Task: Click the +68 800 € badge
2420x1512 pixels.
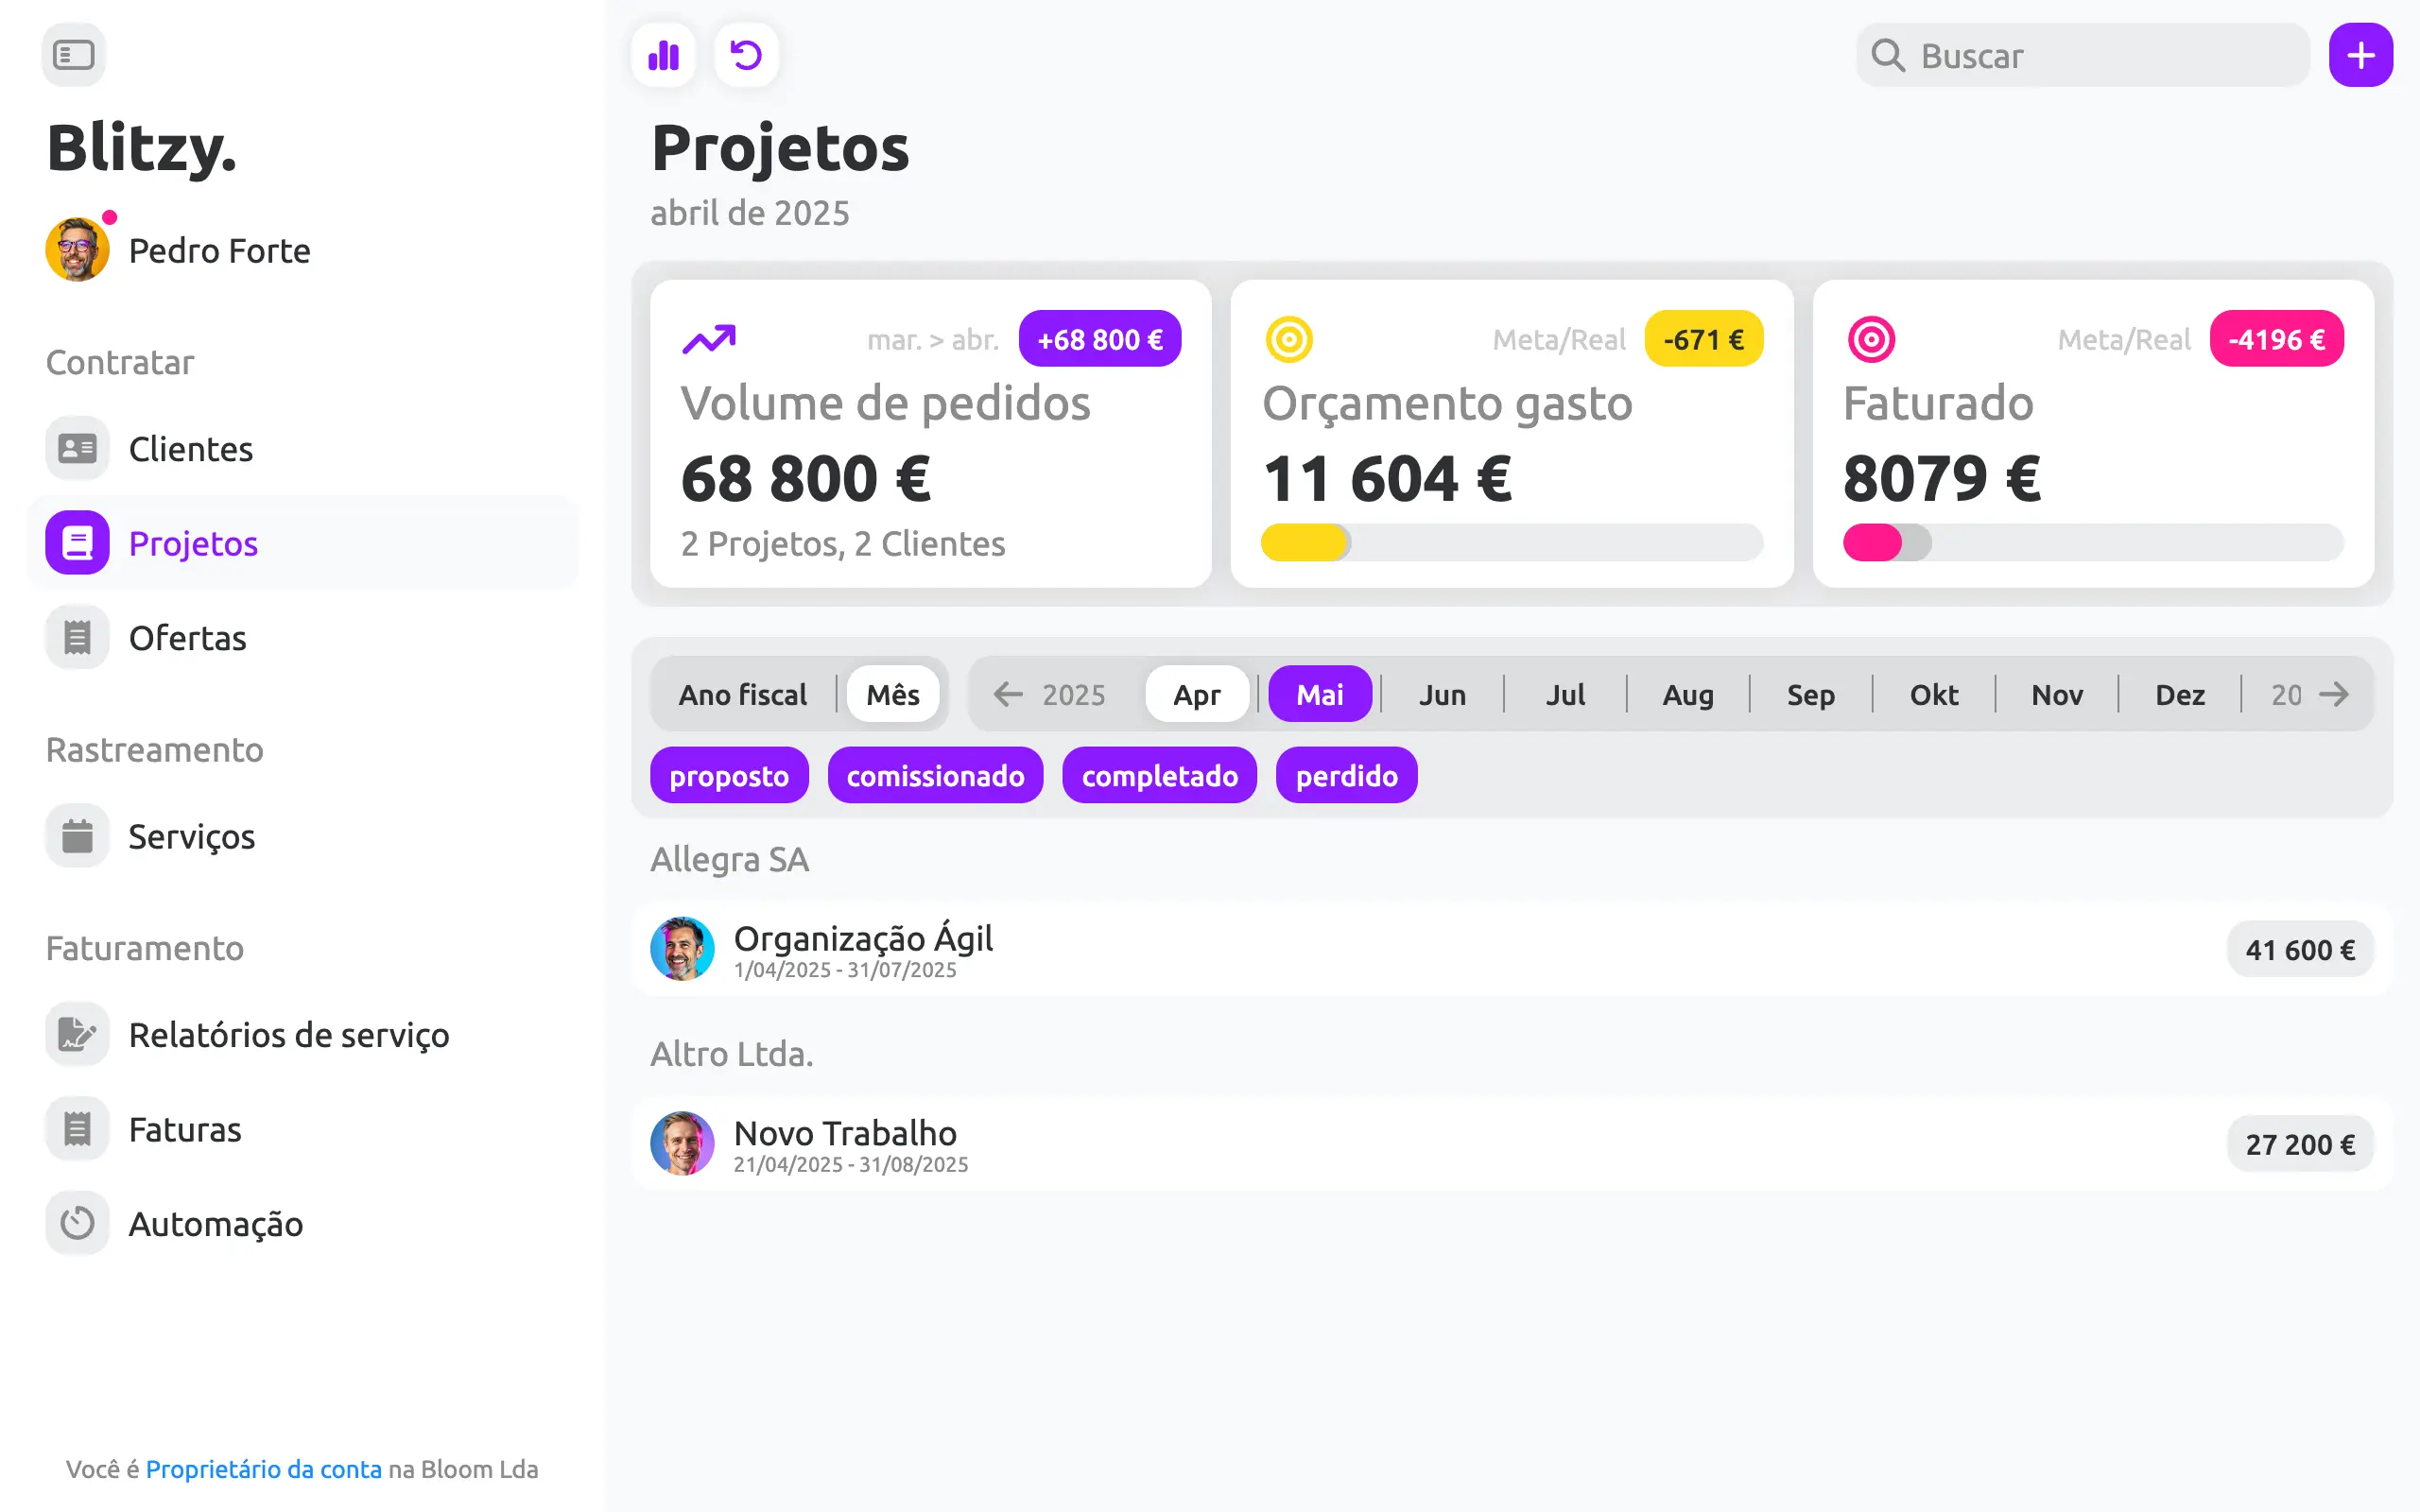Action: [x=1100, y=339]
